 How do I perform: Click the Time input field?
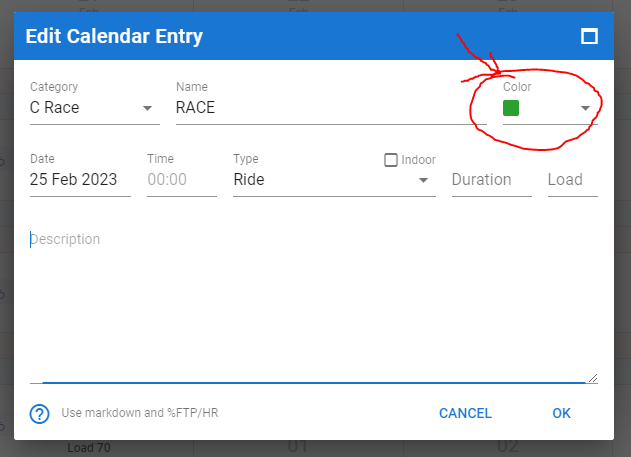[181, 180]
